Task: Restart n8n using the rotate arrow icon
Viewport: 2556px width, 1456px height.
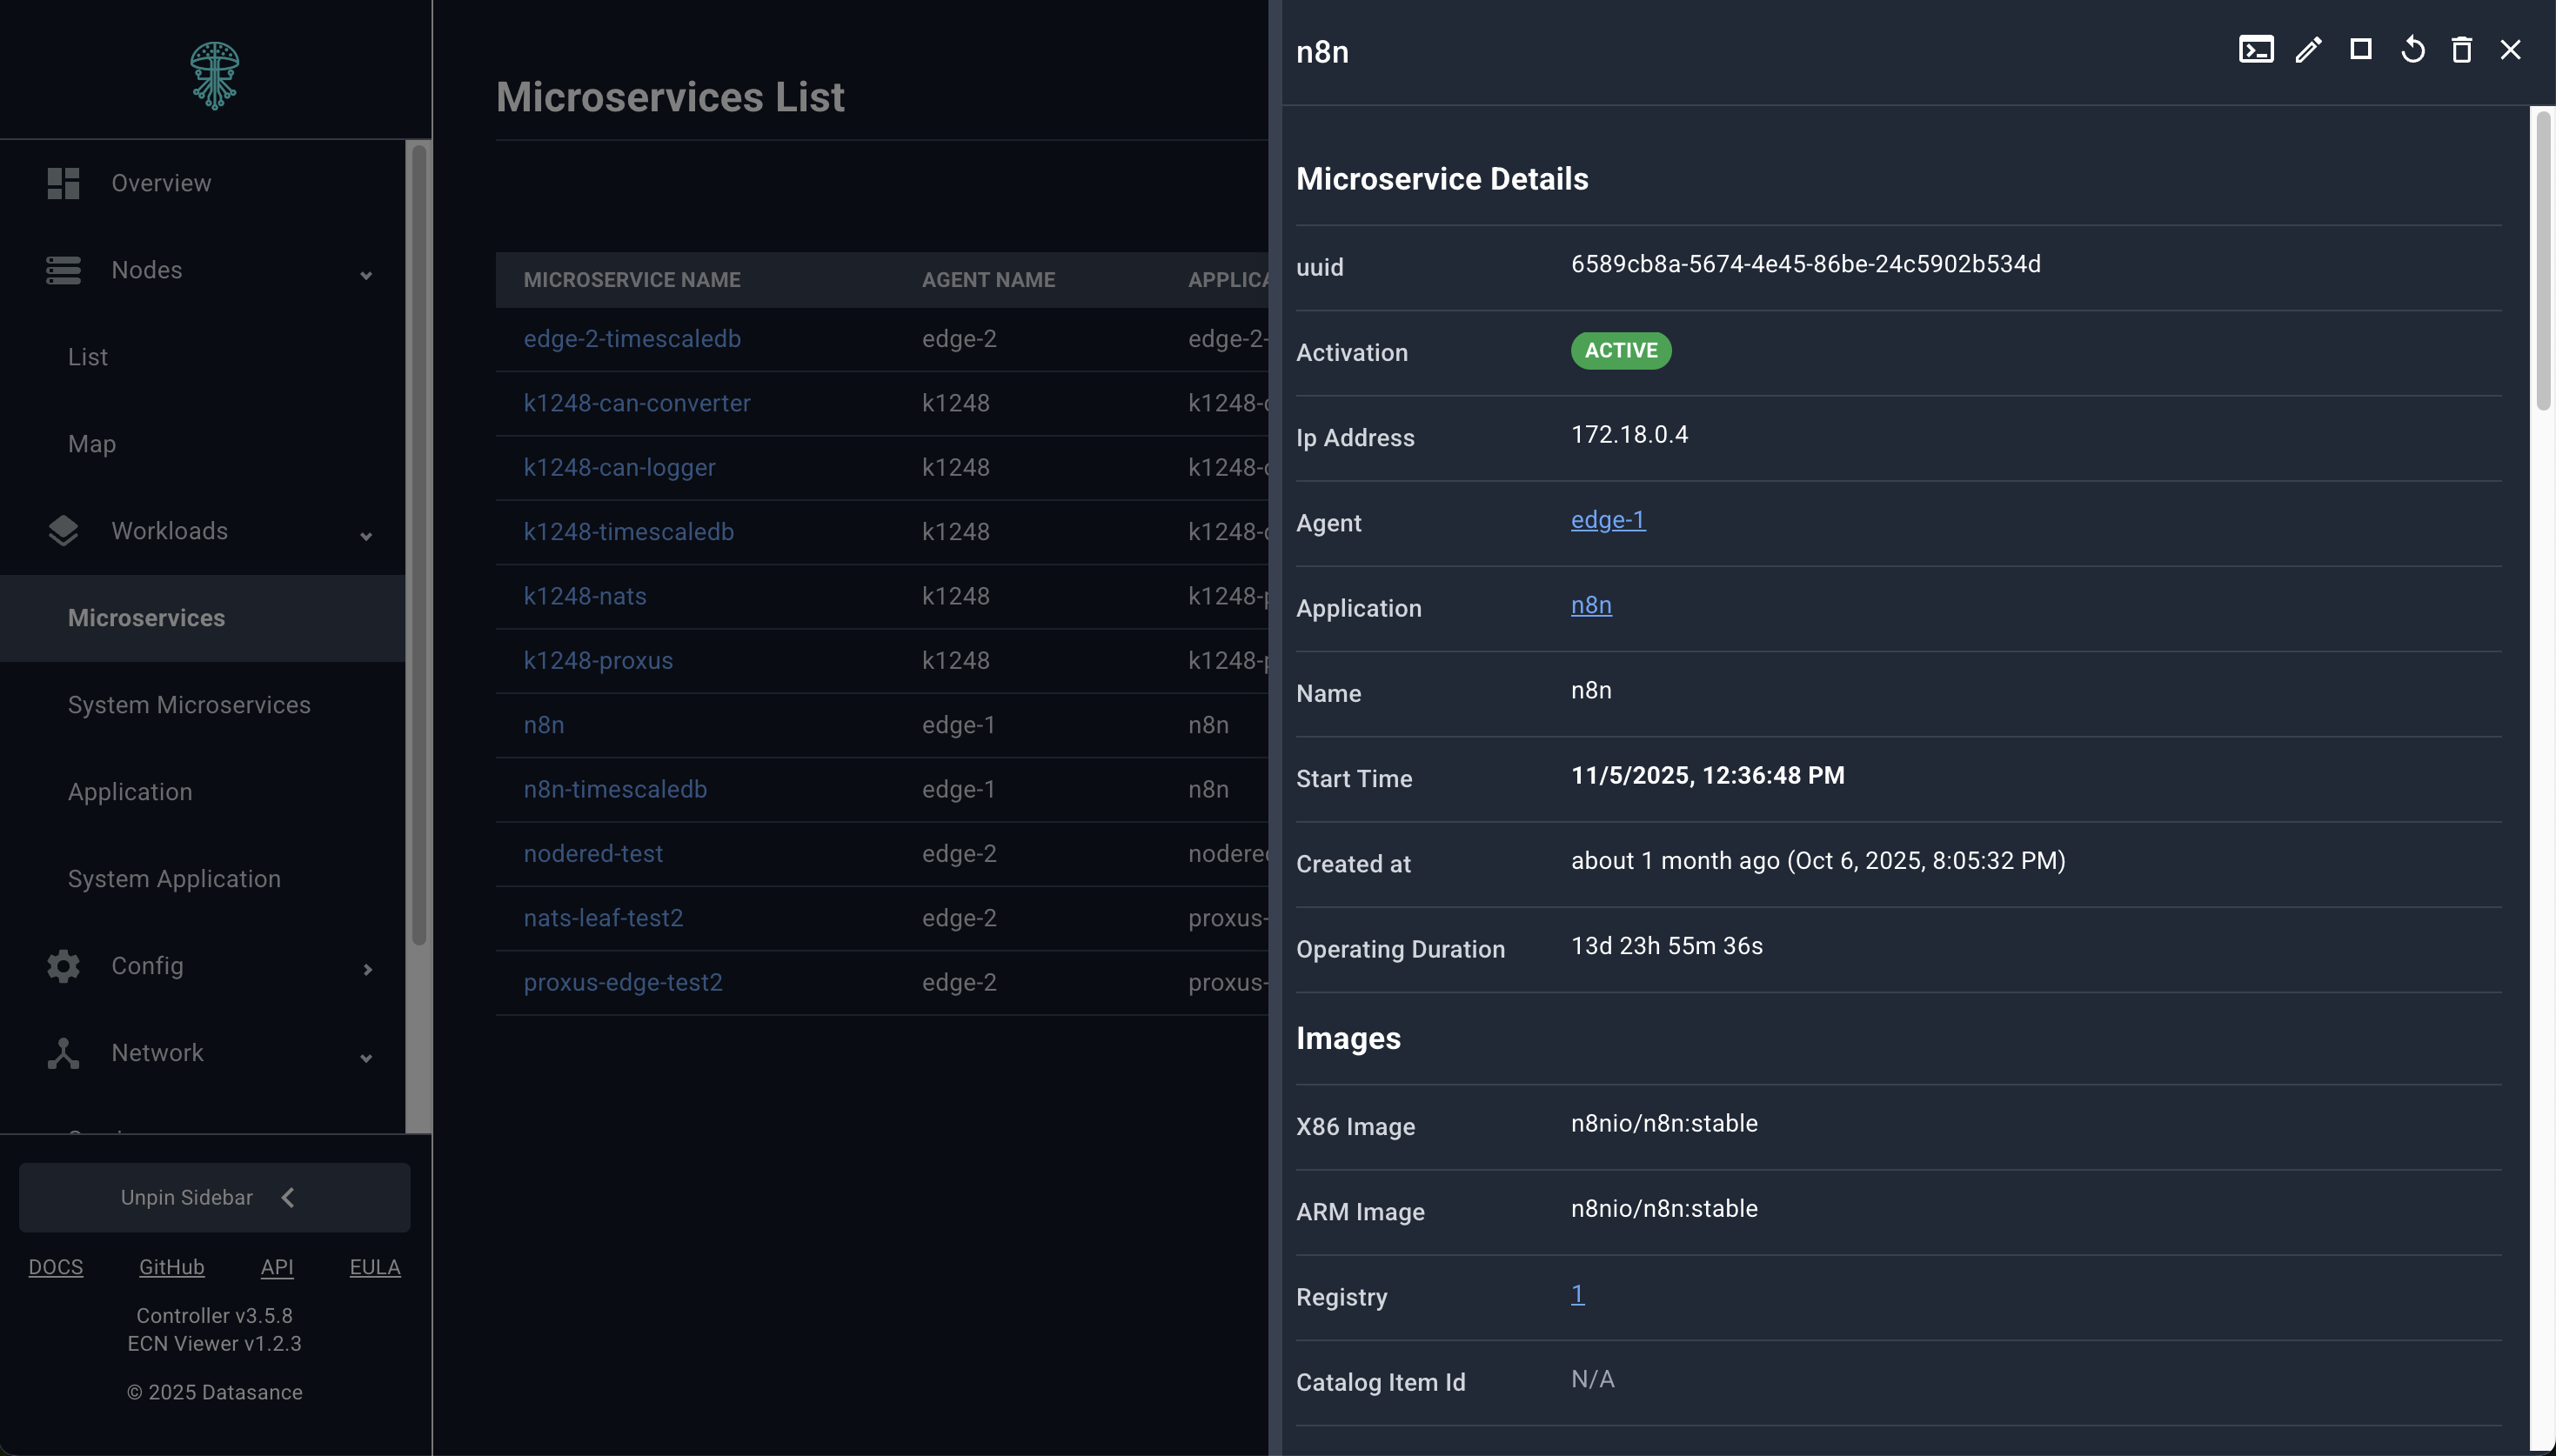Action: click(x=2411, y=49)
